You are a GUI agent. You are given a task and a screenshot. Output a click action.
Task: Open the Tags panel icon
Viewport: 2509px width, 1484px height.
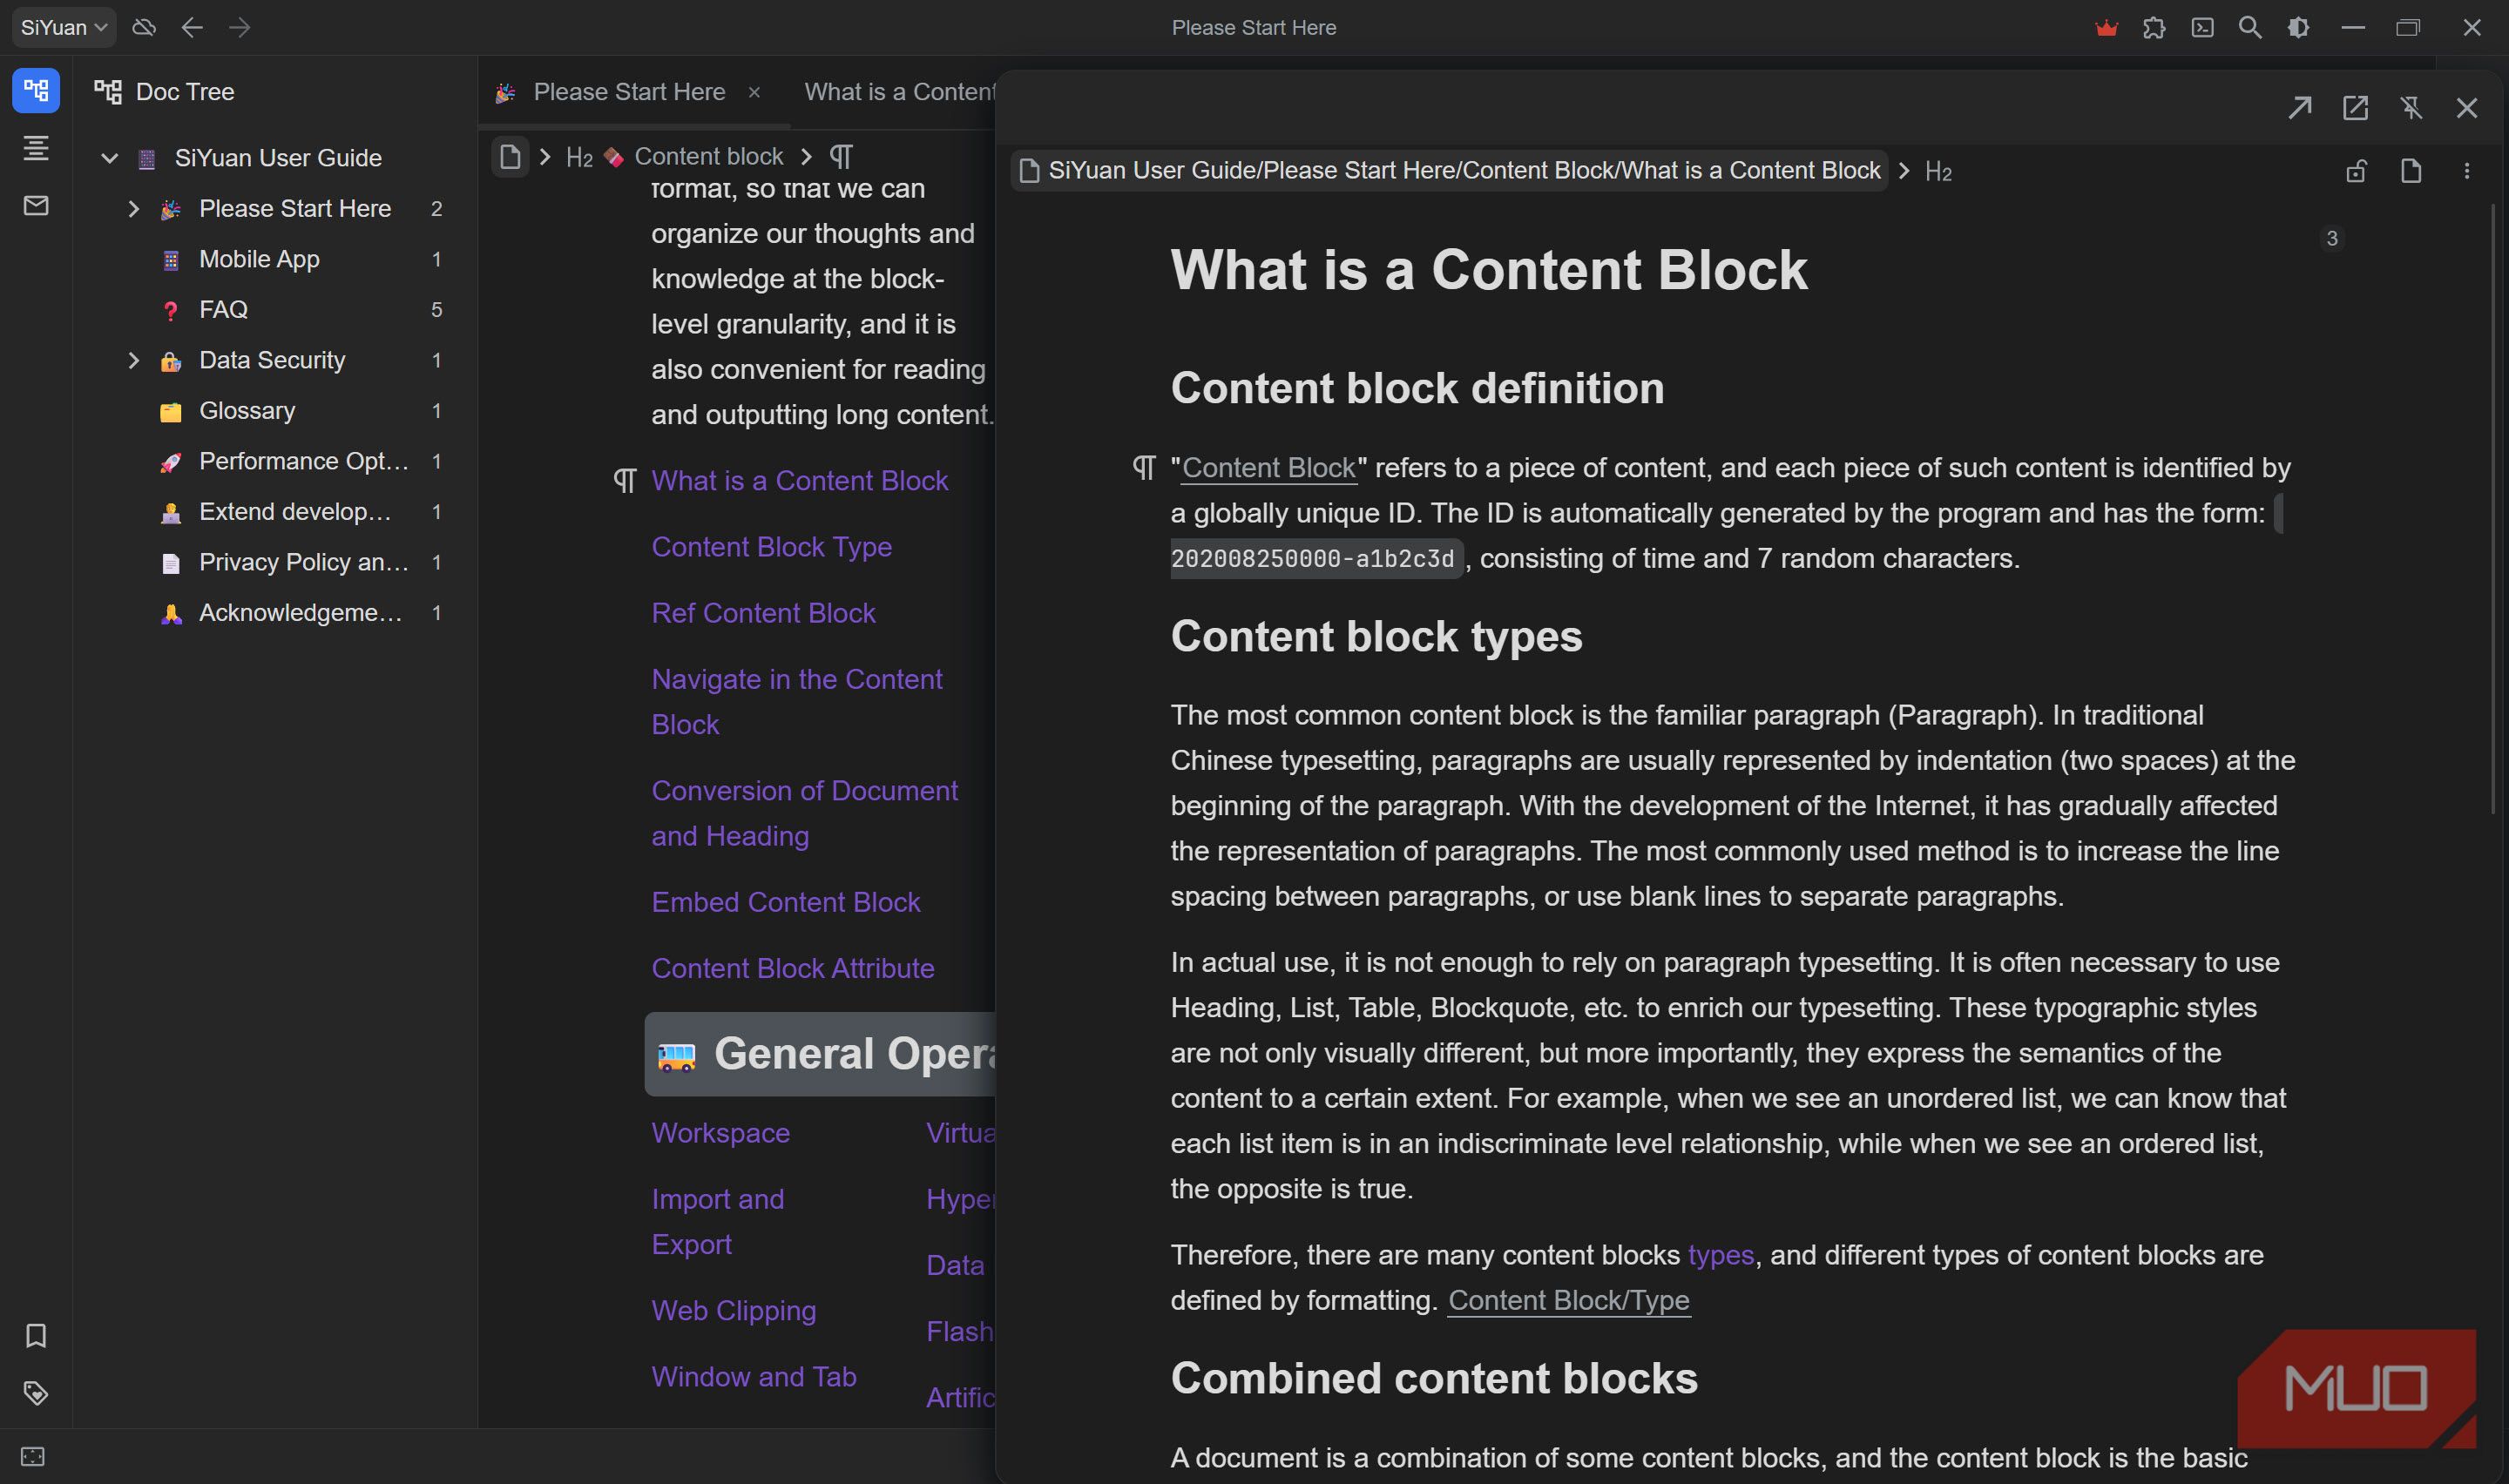(36, 1392)
